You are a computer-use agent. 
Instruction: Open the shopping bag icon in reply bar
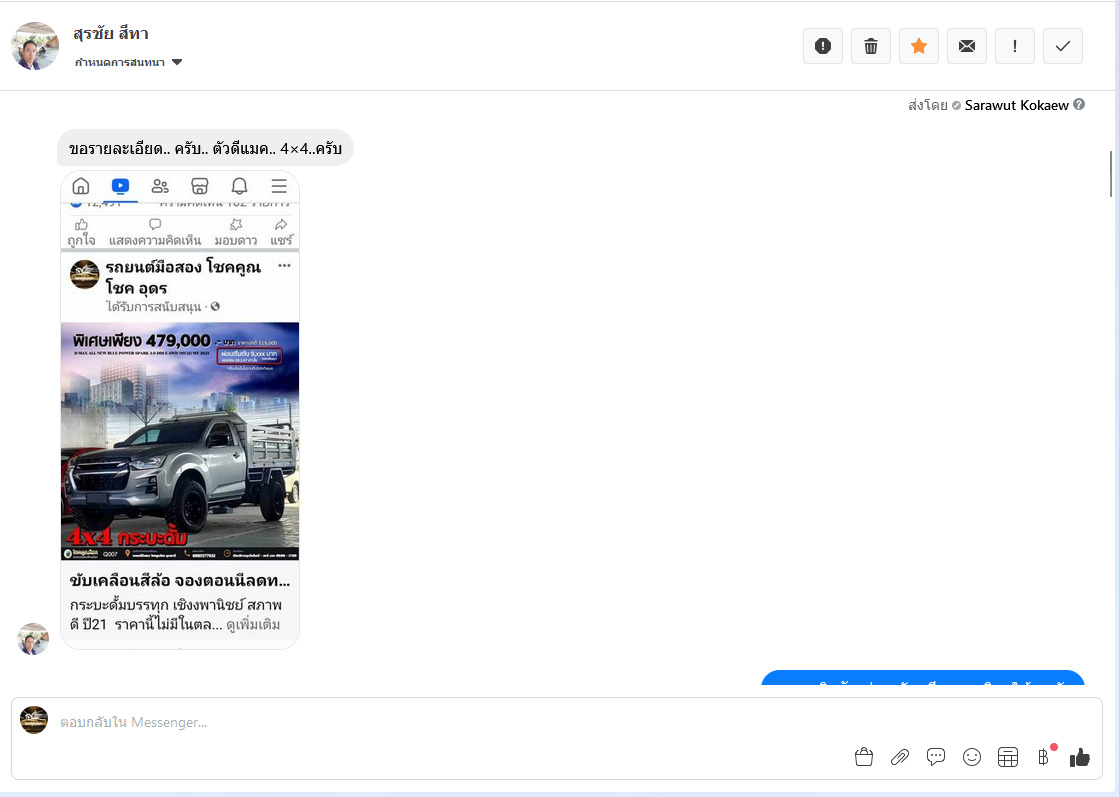(x=864, y=757)
